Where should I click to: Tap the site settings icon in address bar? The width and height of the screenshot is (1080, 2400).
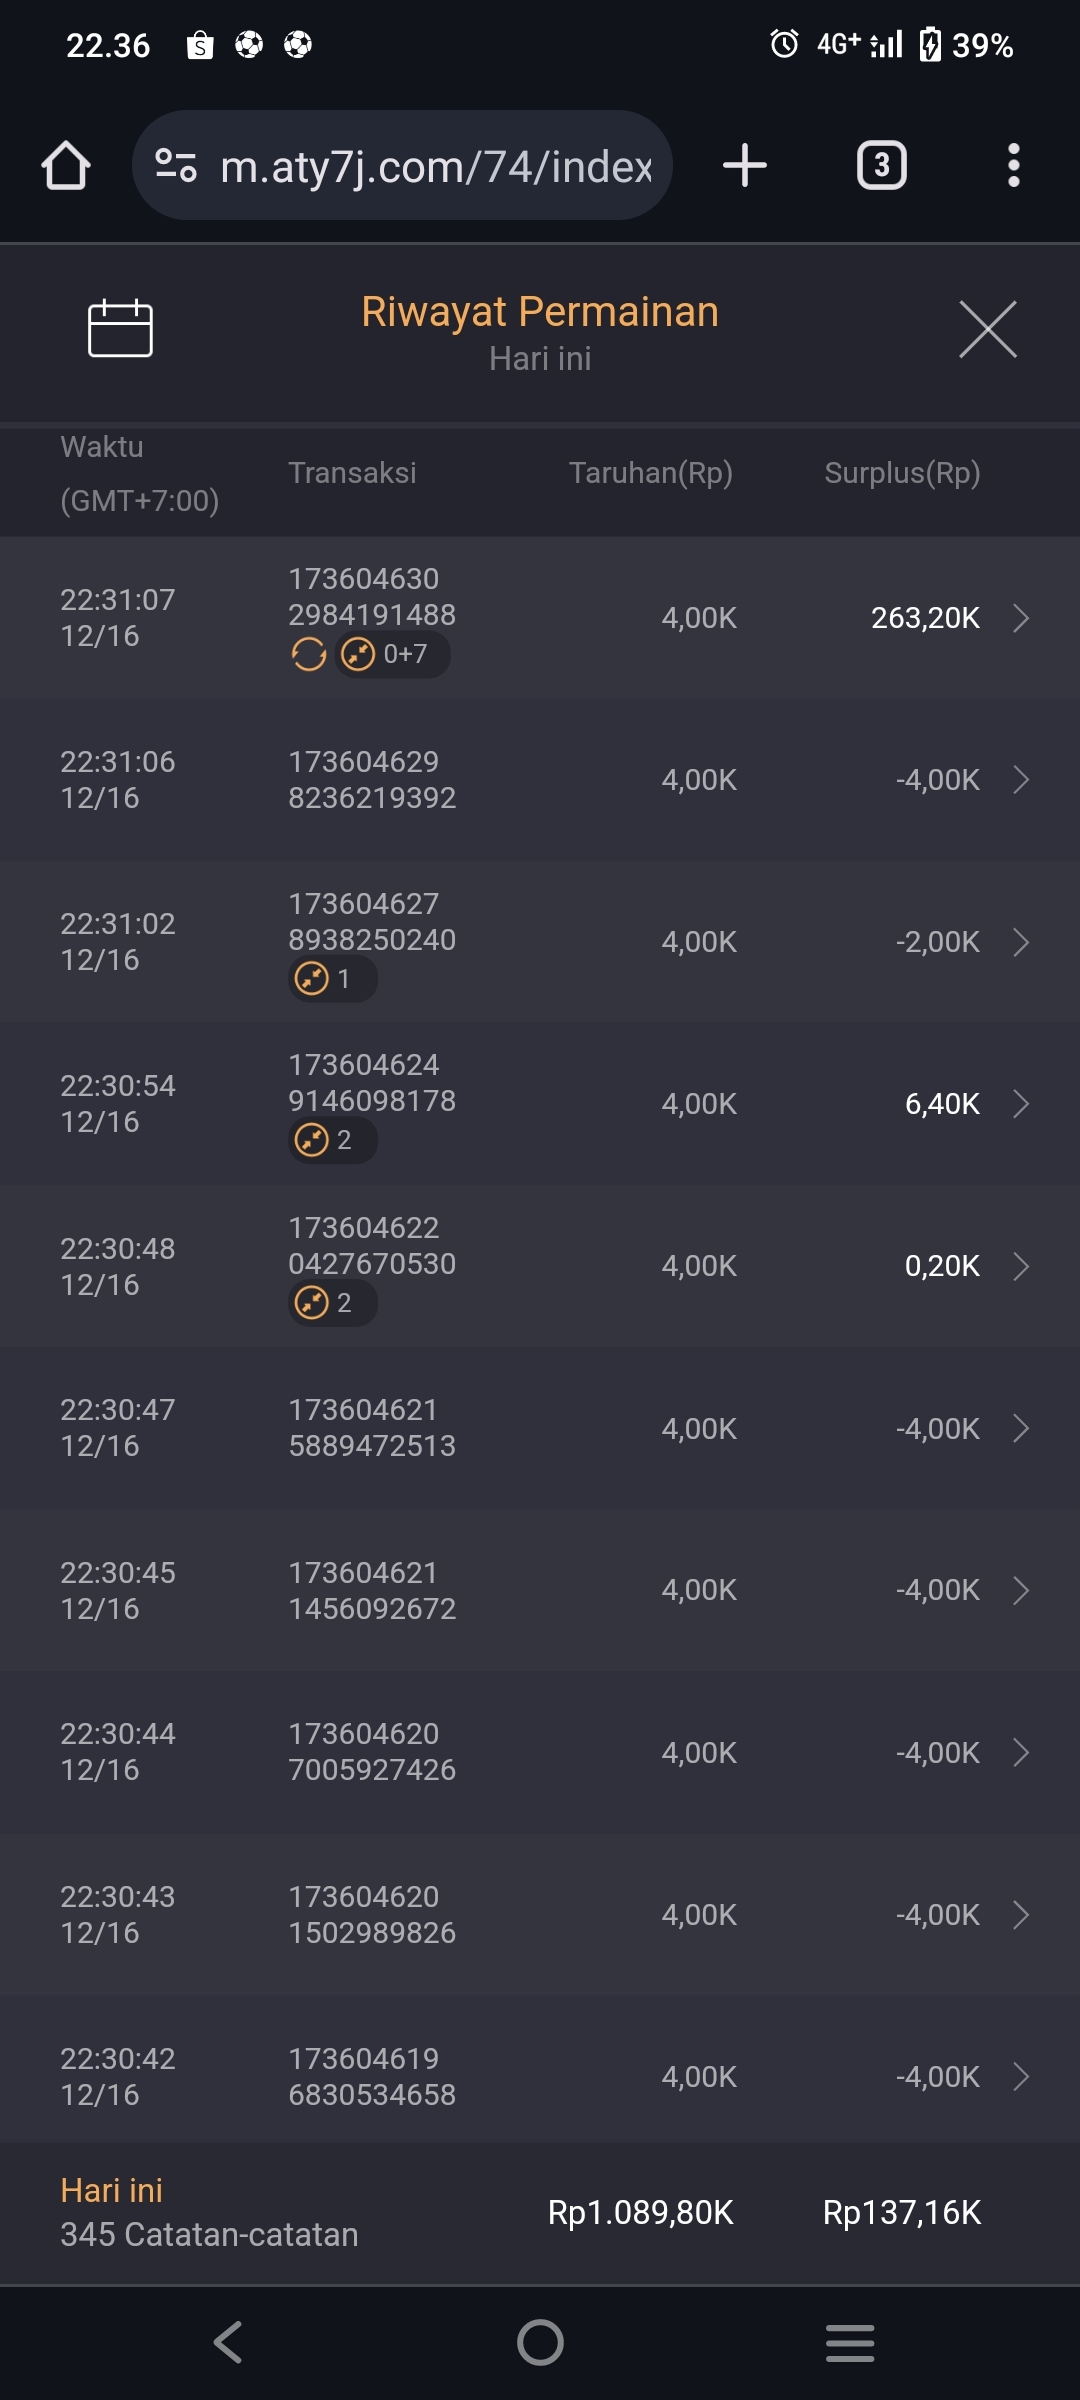(x=176, y=165)
